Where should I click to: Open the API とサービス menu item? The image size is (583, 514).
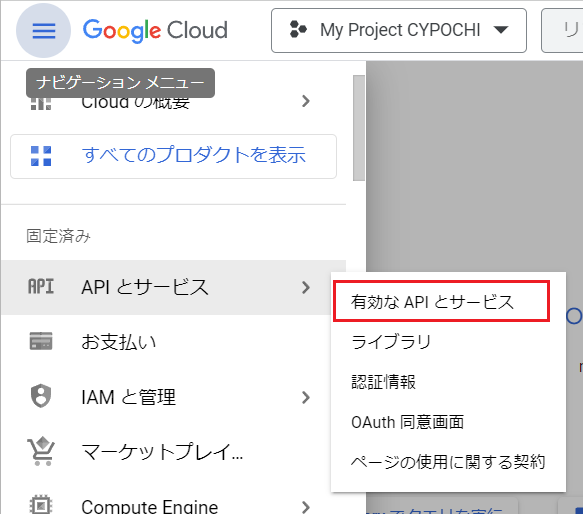click(x=174, y=287)
